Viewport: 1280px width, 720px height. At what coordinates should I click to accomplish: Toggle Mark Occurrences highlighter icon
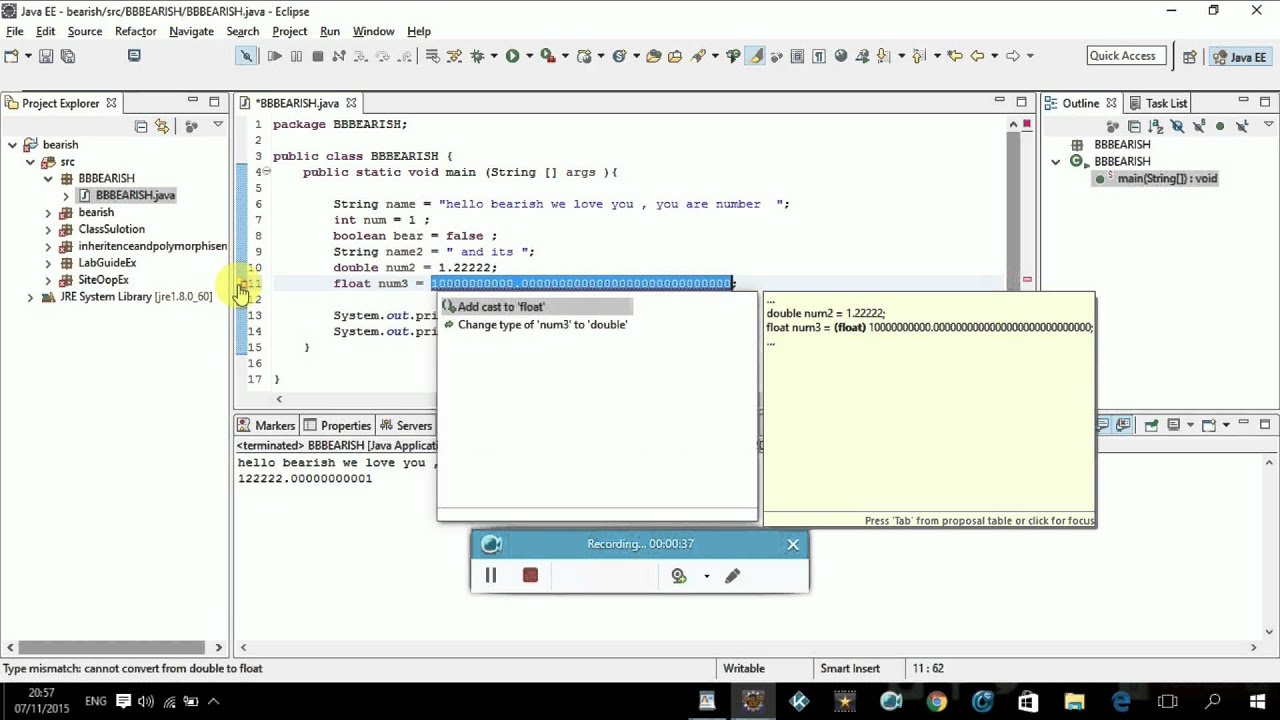pyautogui.click(x=756, y=56)
